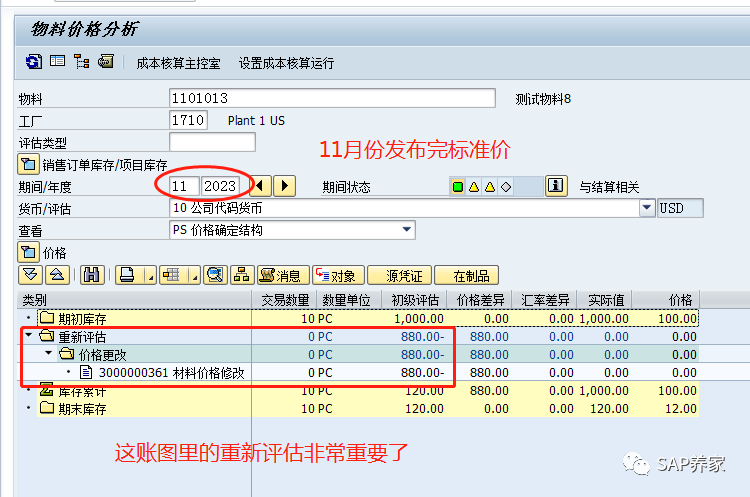Click the 汇率差异 column header
The width and height of the screenshot is (750, 497).
coord(545,299)
